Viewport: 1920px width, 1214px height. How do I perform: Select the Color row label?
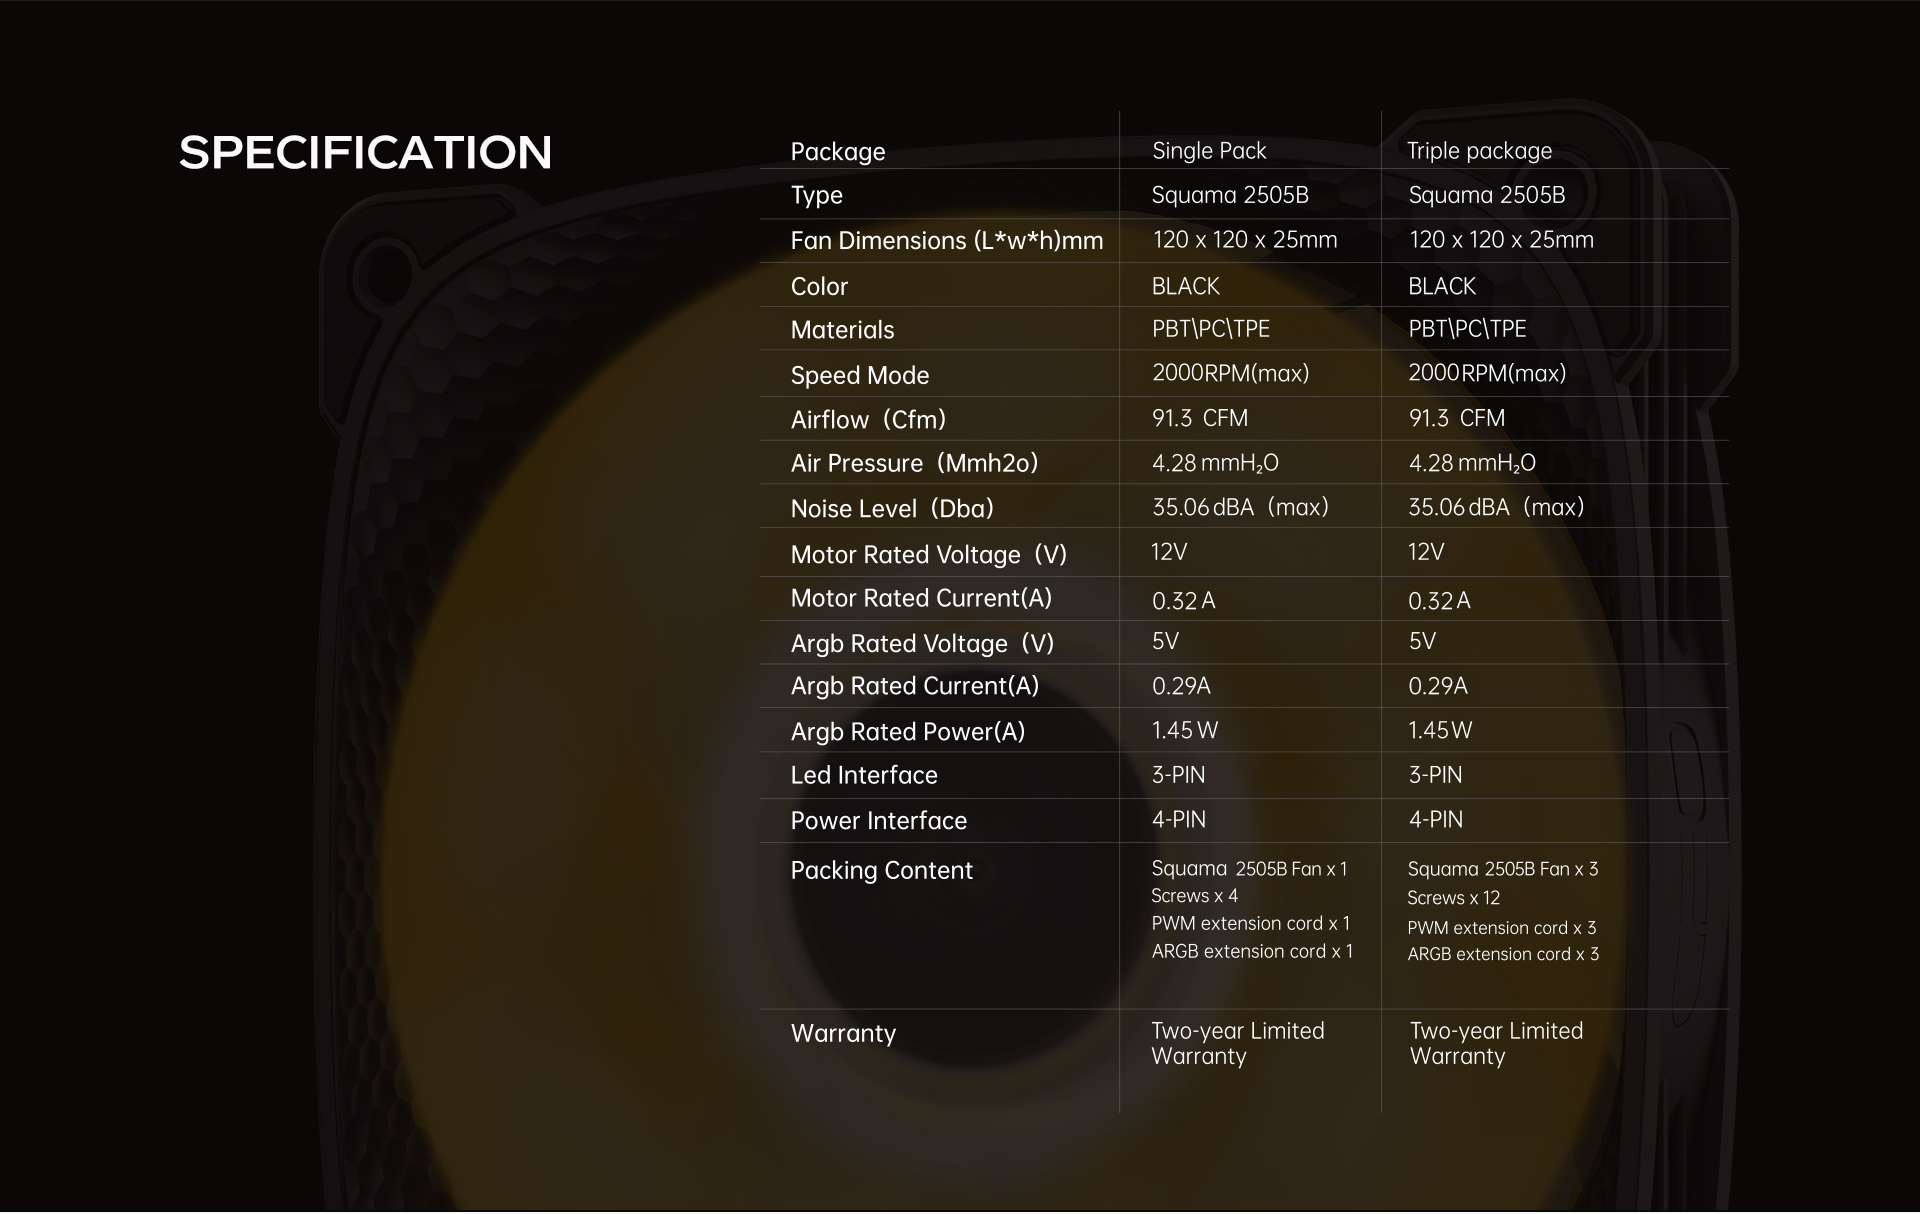click(819, 287)
